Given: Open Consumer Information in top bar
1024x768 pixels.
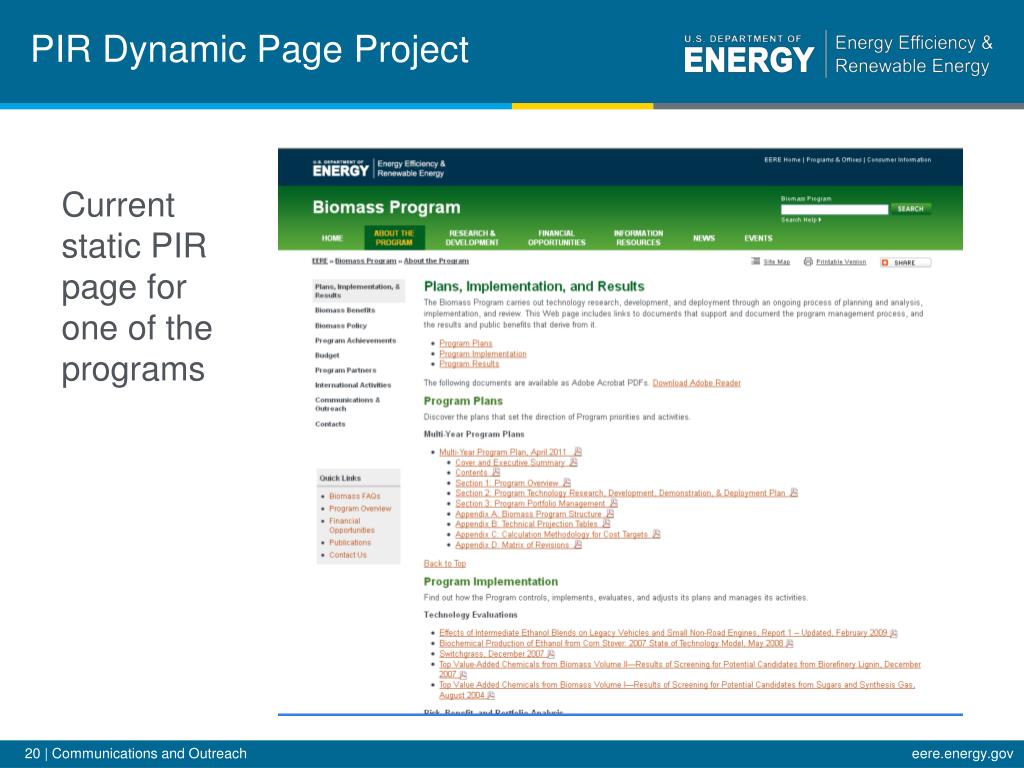Looking at the screenshot, I should click(899, 160).
